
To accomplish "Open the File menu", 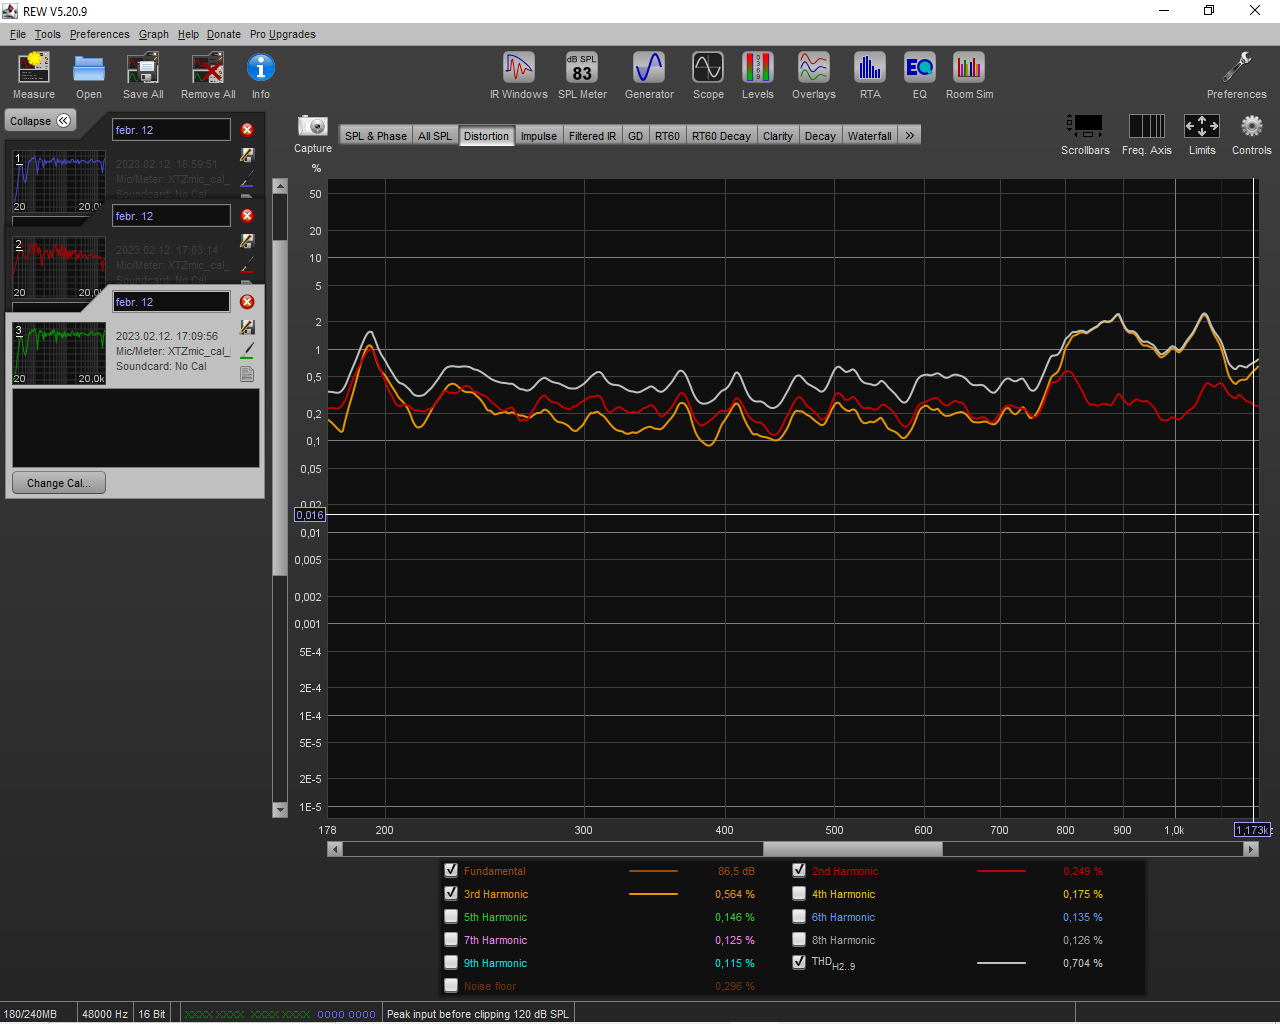I will (x=18, y=34).
